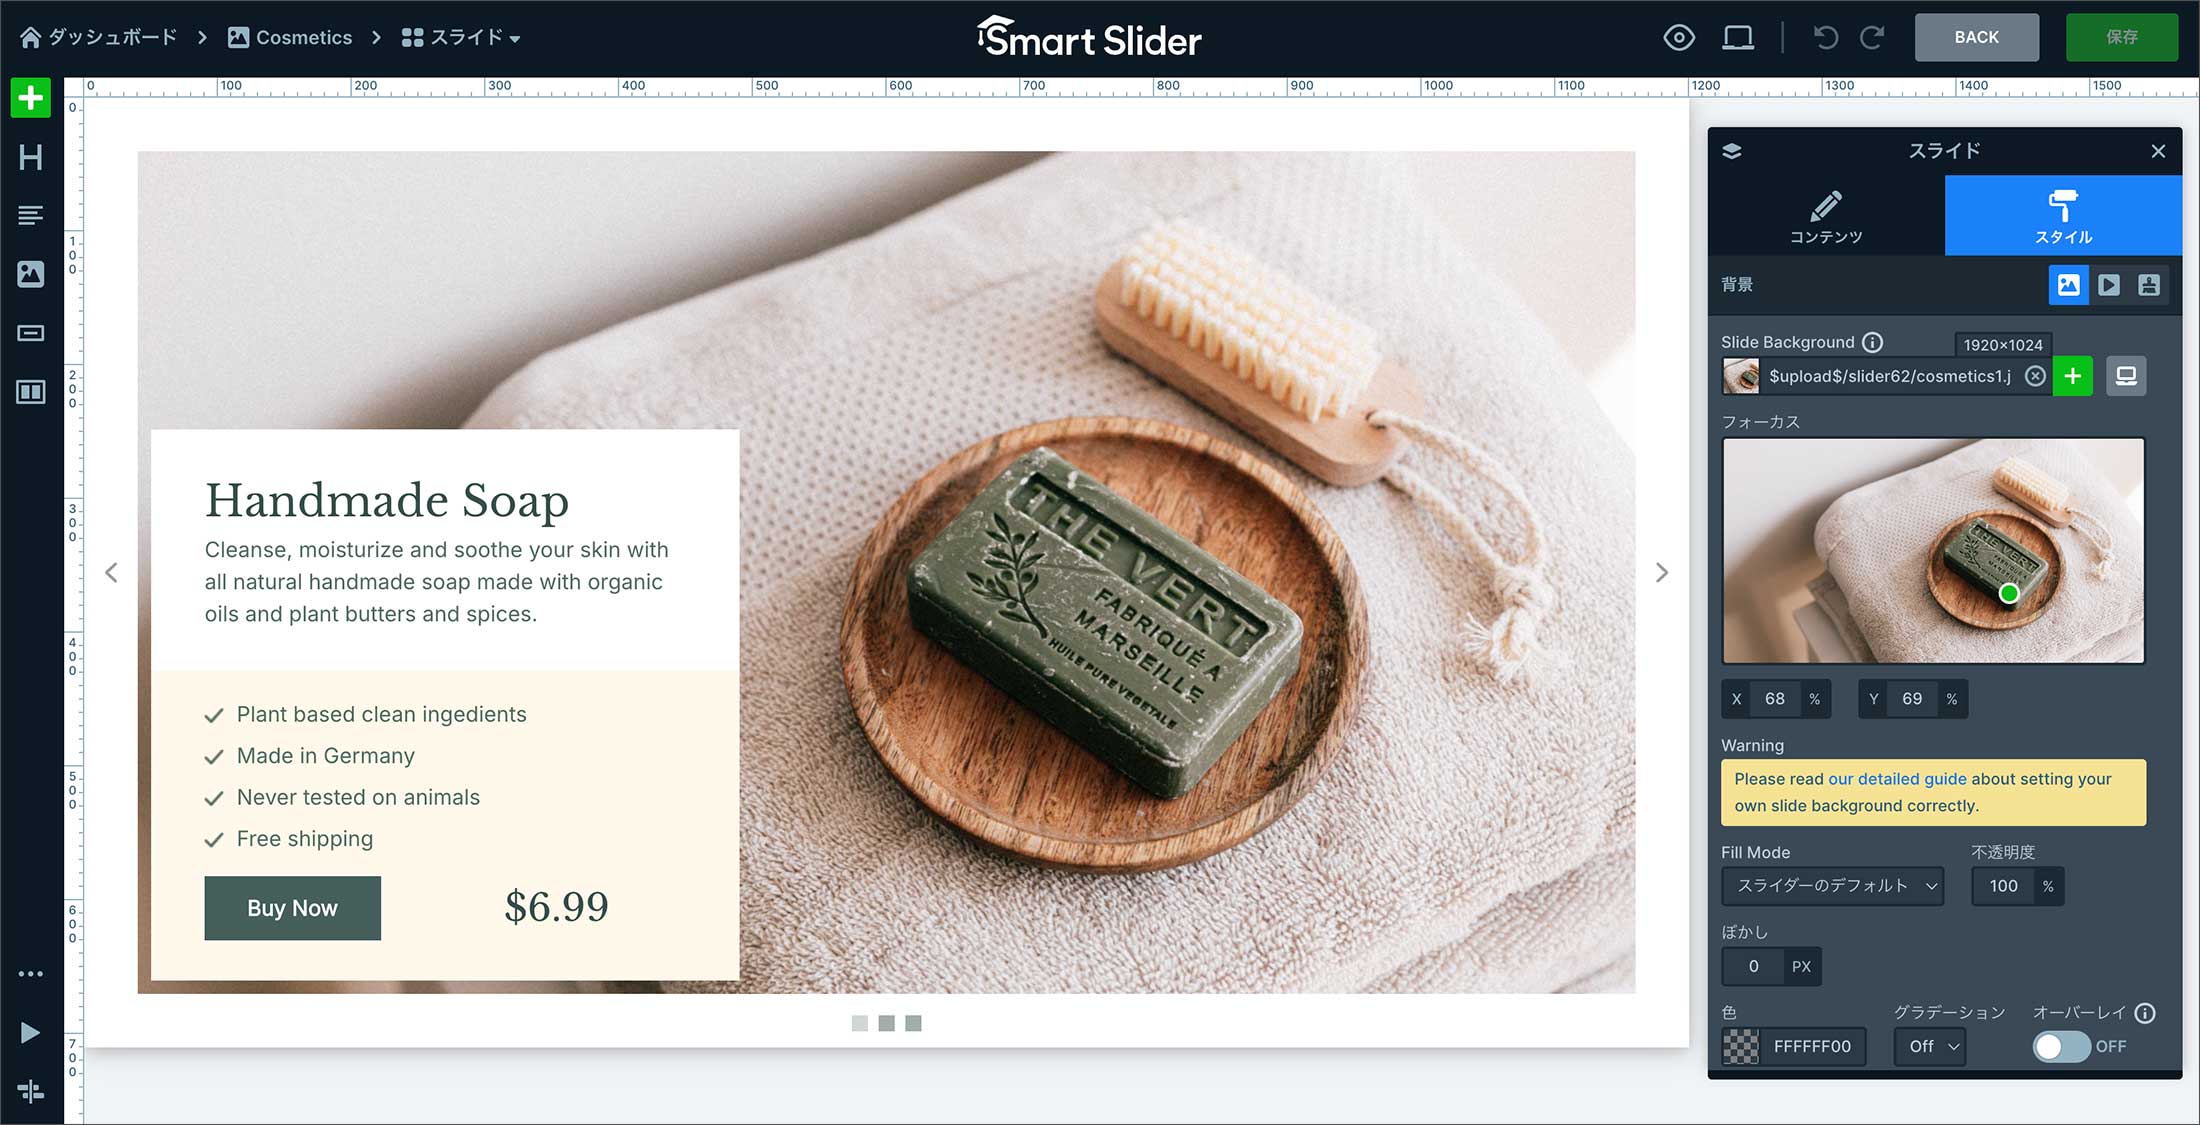Viewport: 2200px width, 1125px height.
Task: Click the undo arrow icon
Action: (1826, 38)
